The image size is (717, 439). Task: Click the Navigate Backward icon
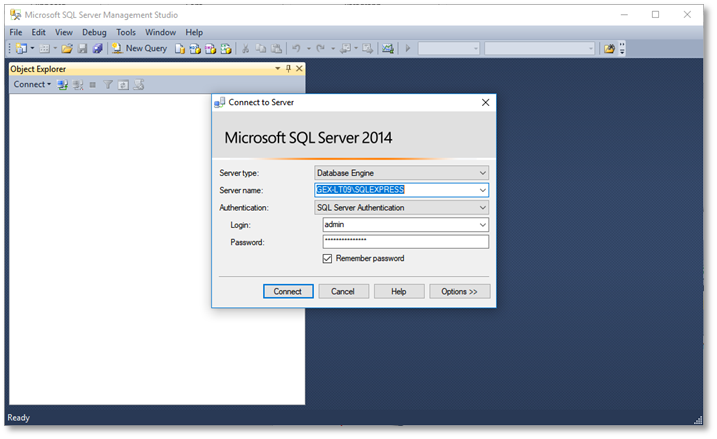click(x=346, y=48)
